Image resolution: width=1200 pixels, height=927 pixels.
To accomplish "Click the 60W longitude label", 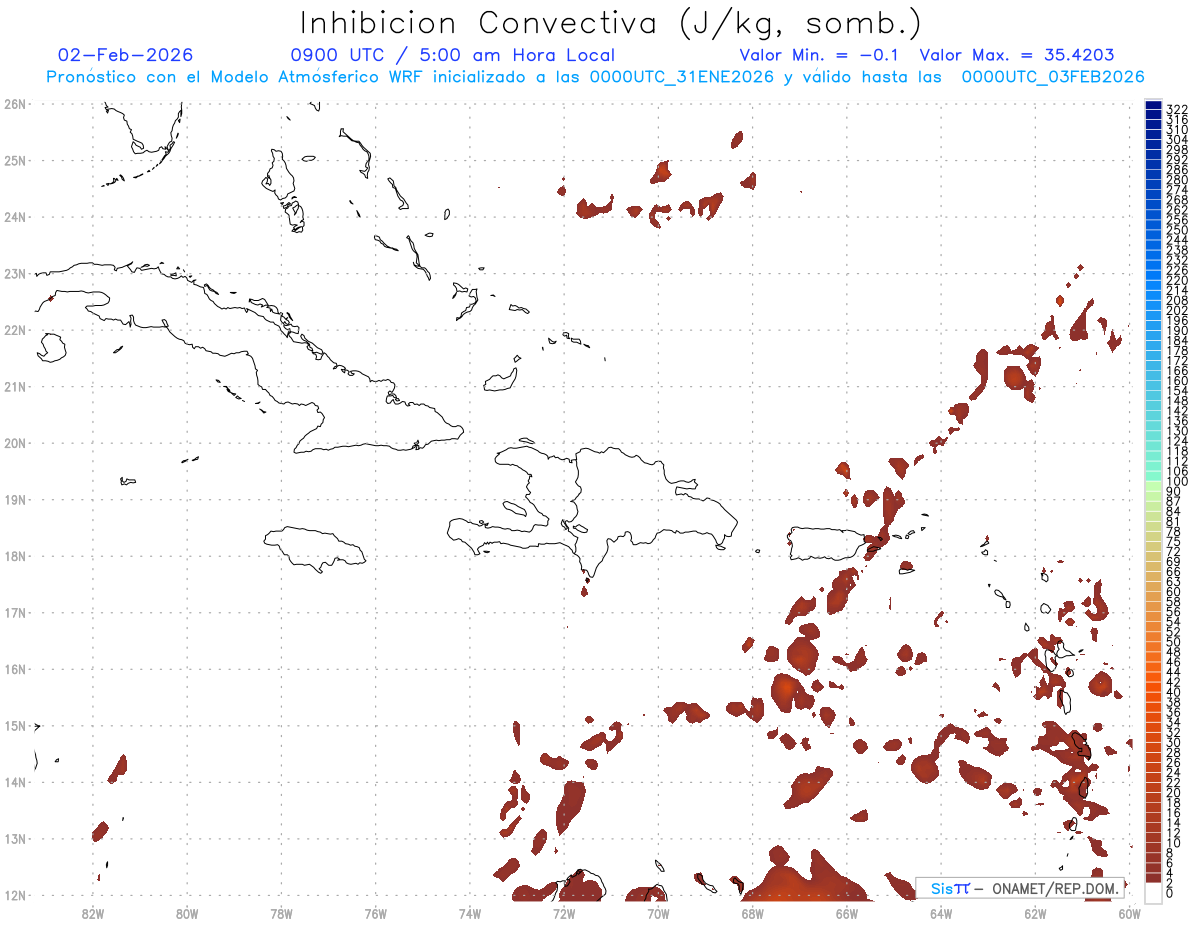I will [x=1130, y=912].
